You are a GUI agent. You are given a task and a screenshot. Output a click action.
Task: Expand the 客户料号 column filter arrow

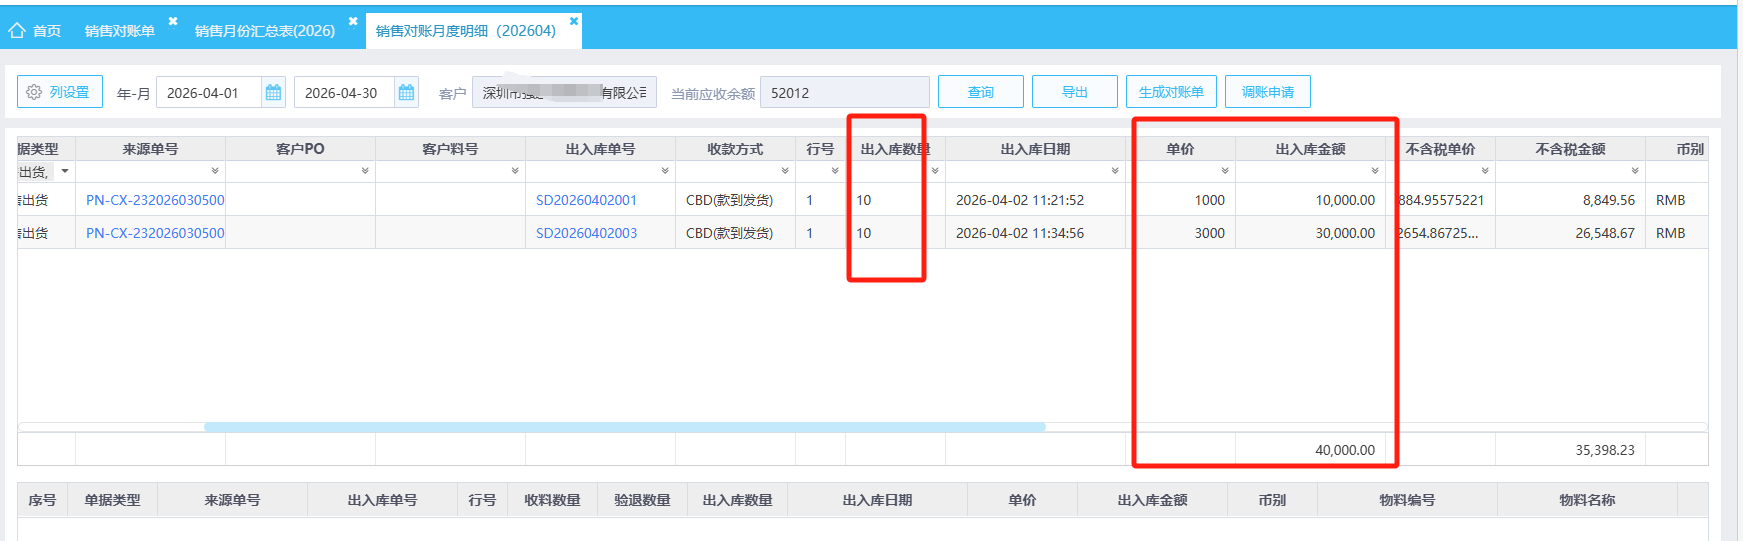tap(515, 172)
